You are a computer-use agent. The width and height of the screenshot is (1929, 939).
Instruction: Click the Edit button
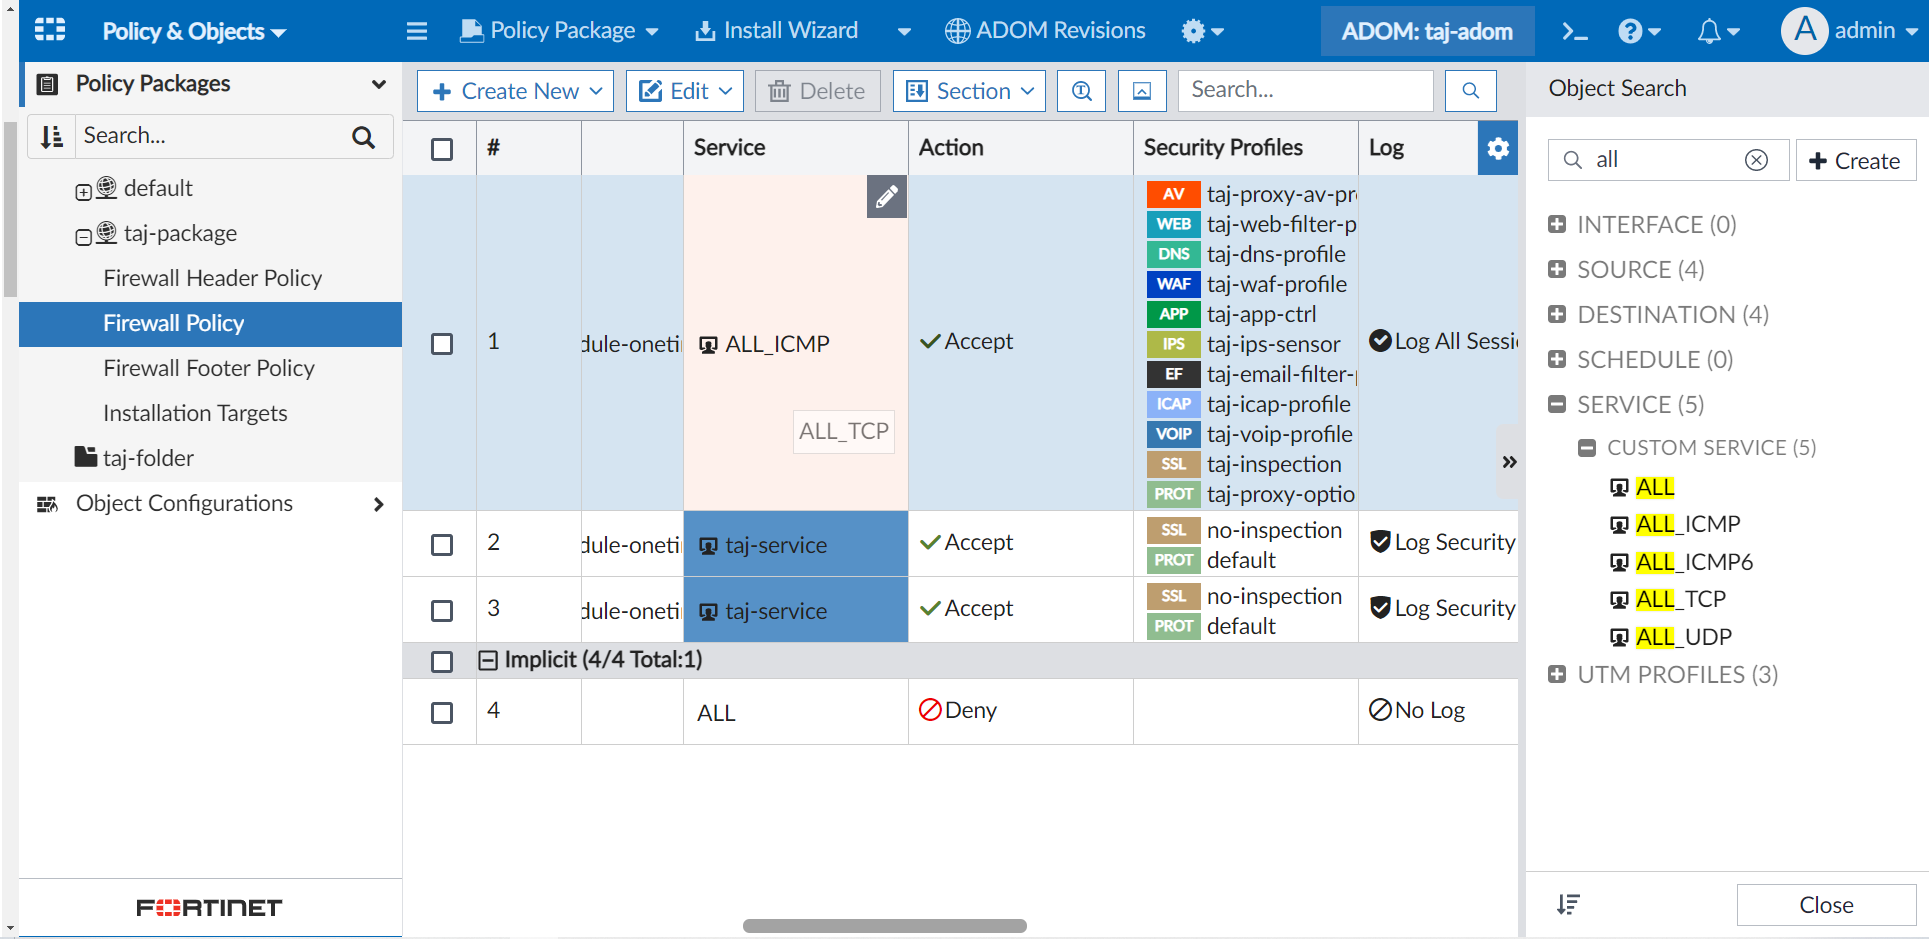[x=685, y=91]
